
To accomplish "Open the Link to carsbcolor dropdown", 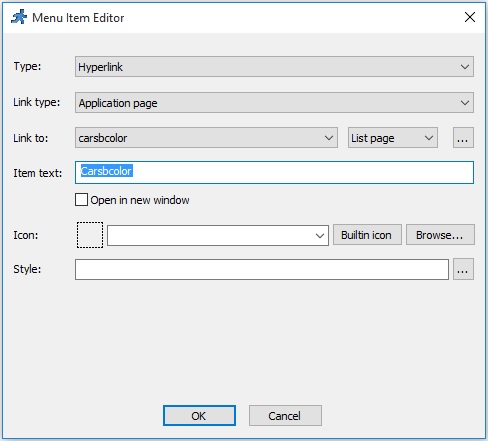I will coord(206,138).
